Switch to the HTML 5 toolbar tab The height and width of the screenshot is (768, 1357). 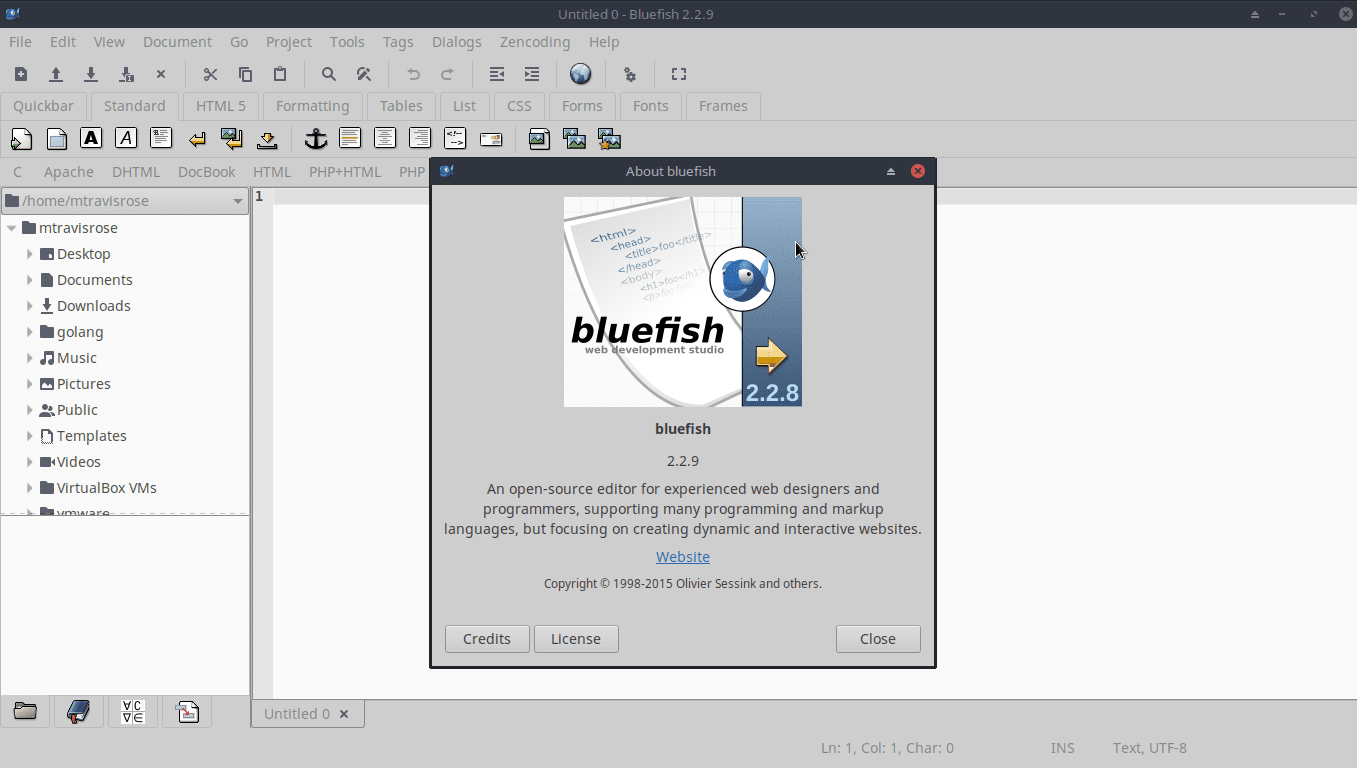[x=221, y=106]
